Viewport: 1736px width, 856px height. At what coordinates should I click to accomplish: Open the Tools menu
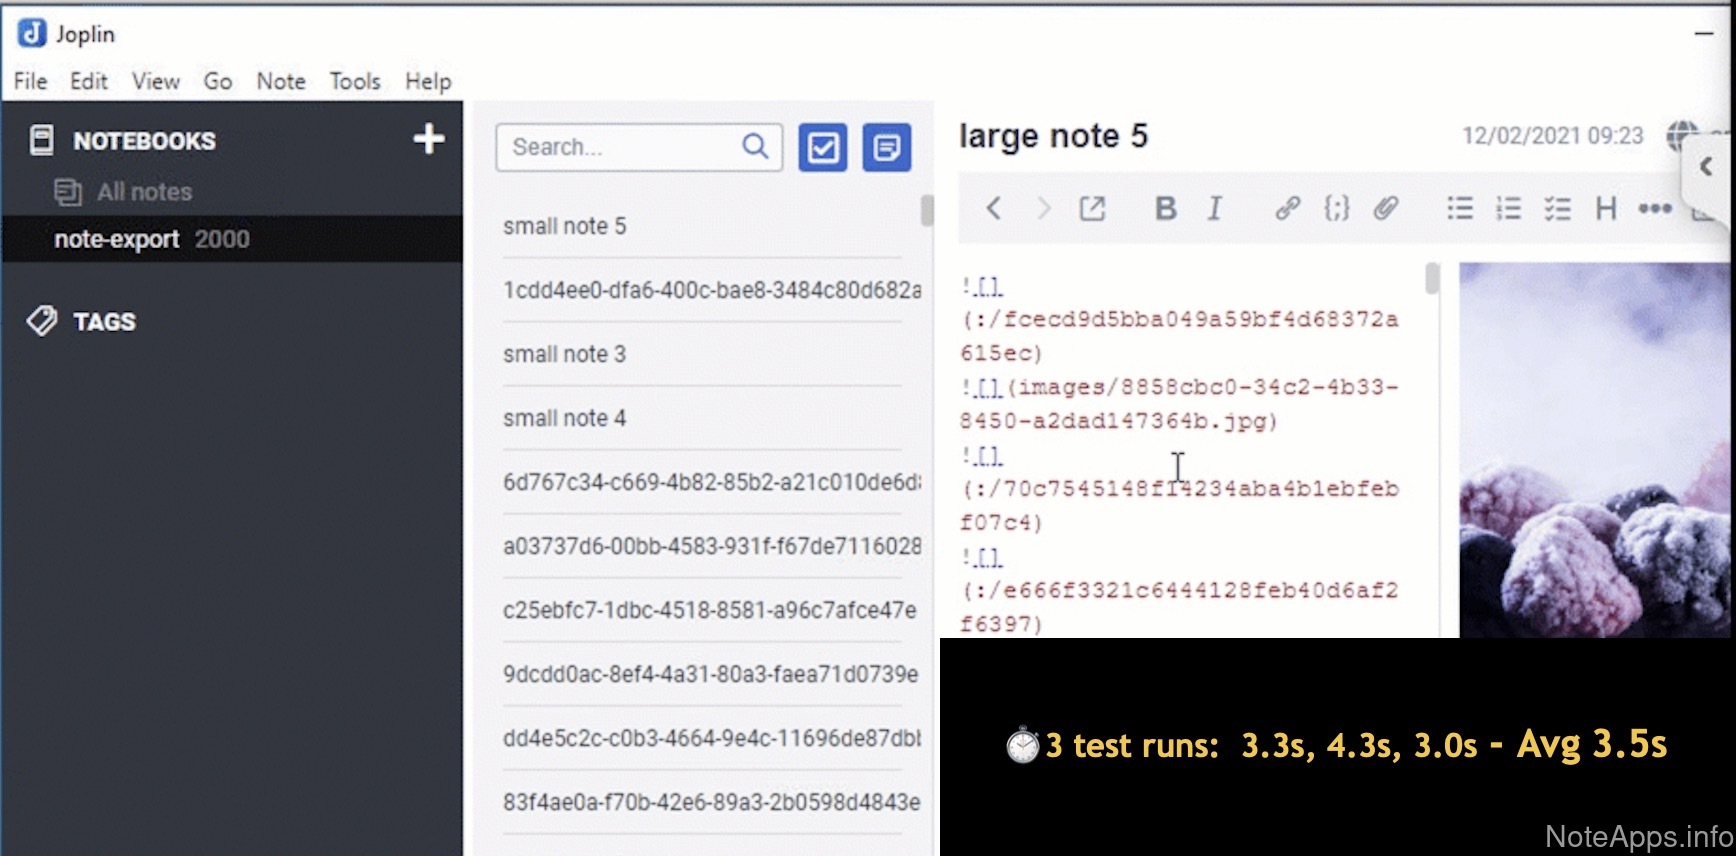click(x=355, y=81)
